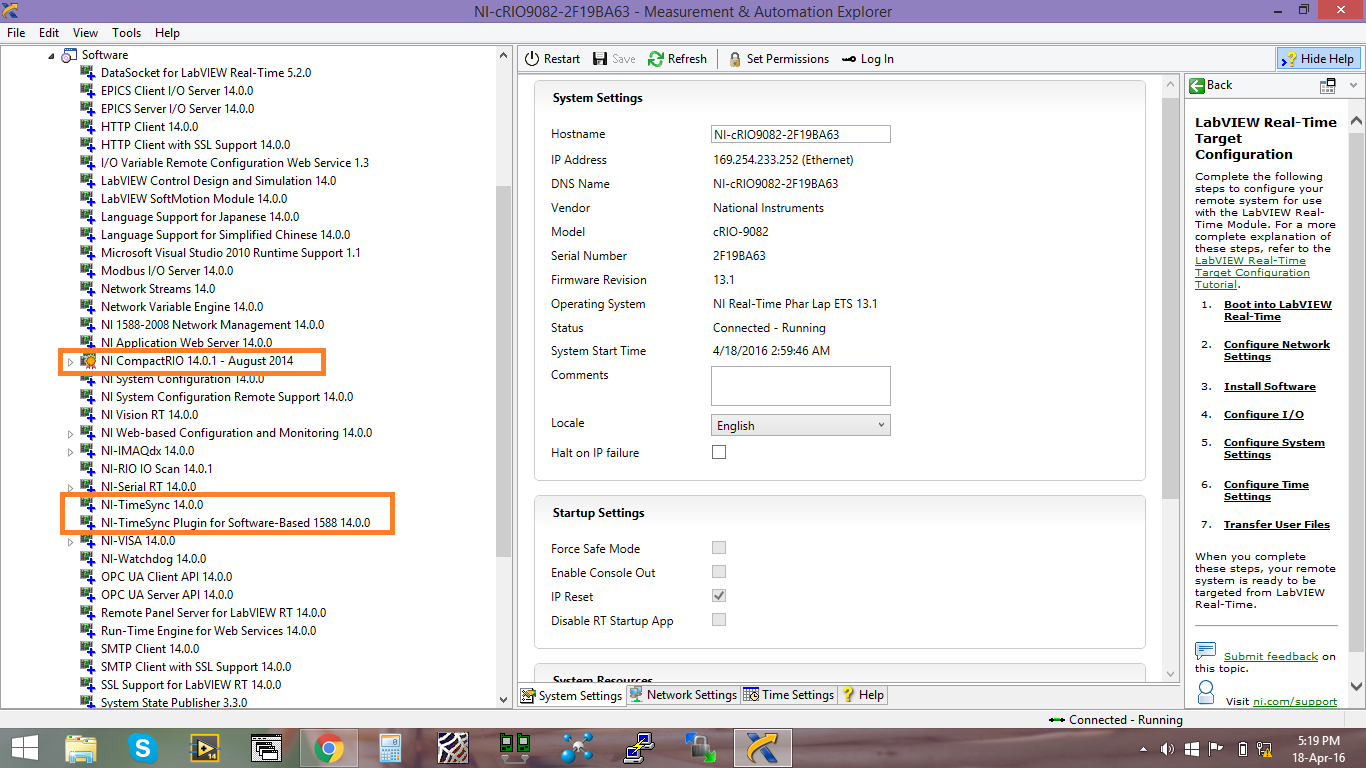Click the Windows Start button
The width and height of the screenshot is (1366, 768).
[24, 747]
